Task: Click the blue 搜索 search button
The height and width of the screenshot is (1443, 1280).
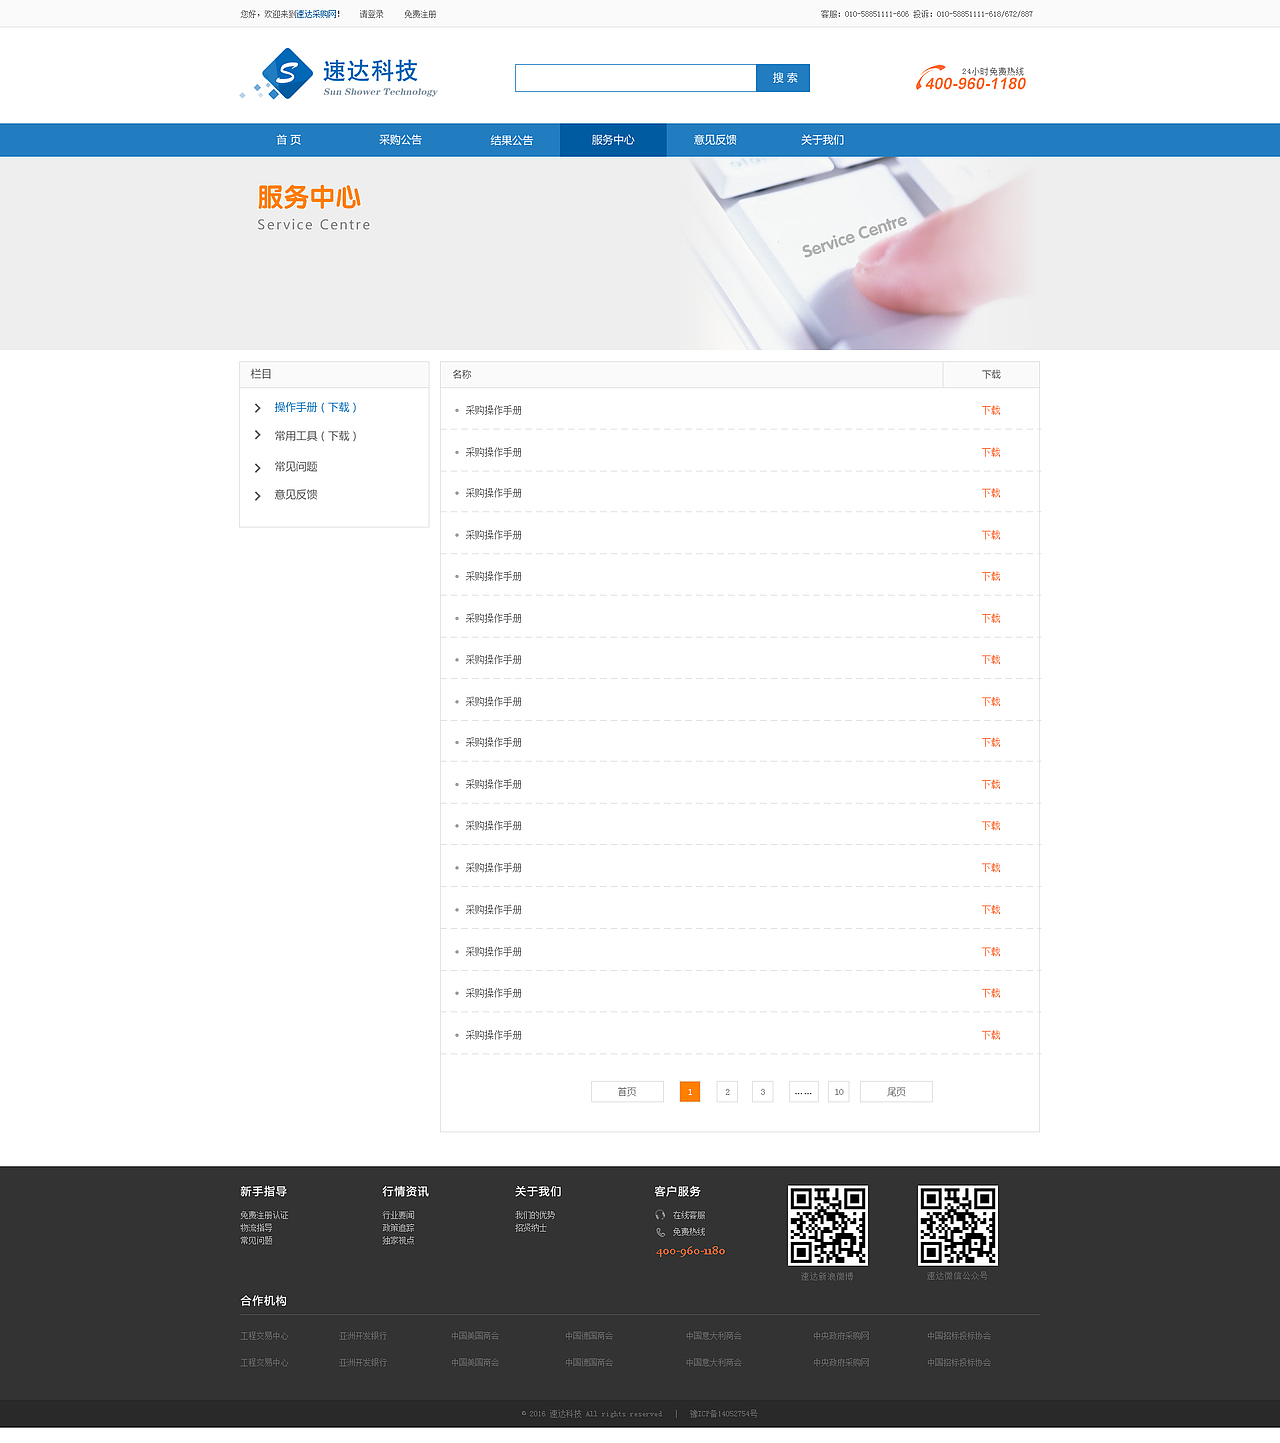Action: click(783, 78)
